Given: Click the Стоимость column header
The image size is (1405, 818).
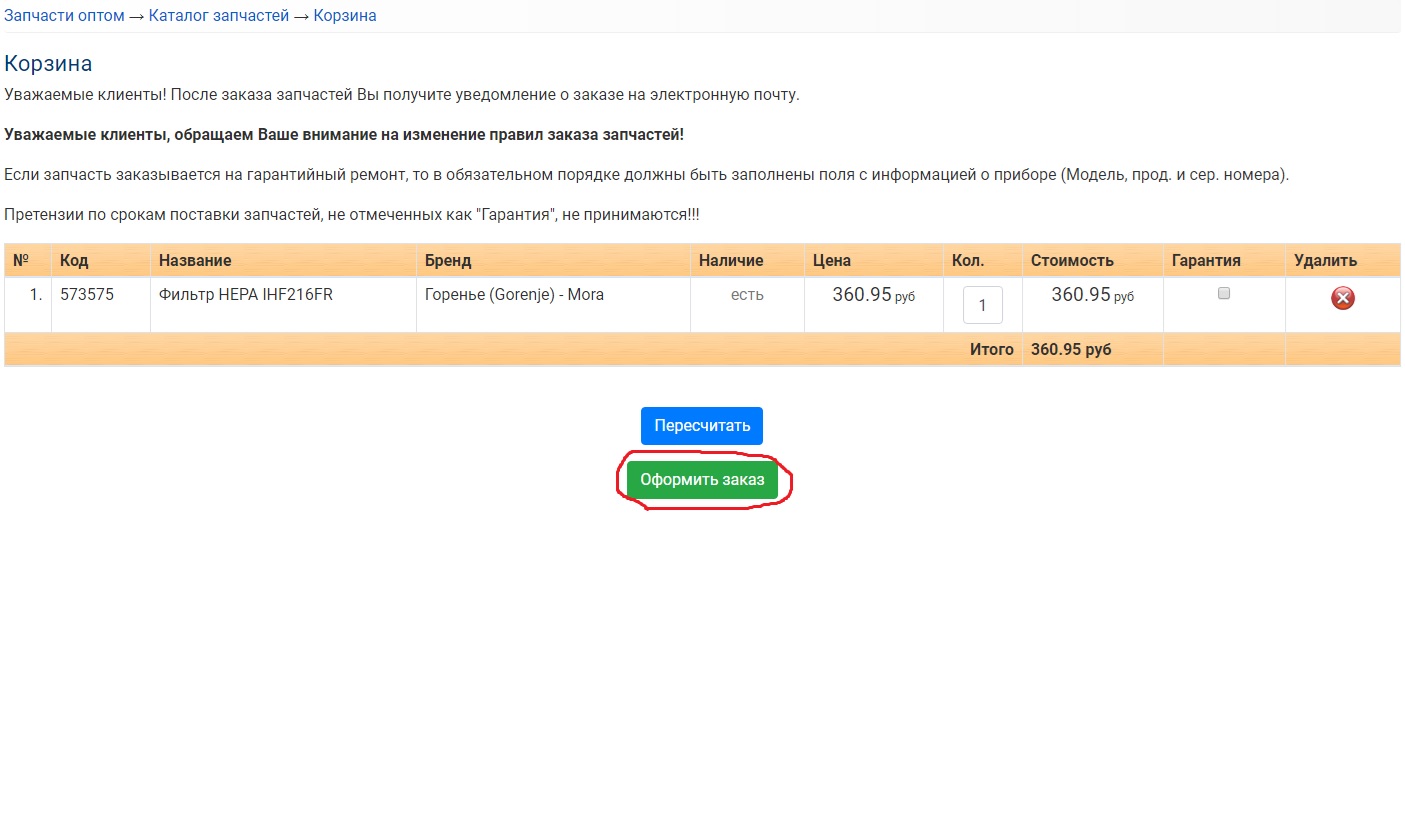Looking at the screenshot, I should point(1072,260).
